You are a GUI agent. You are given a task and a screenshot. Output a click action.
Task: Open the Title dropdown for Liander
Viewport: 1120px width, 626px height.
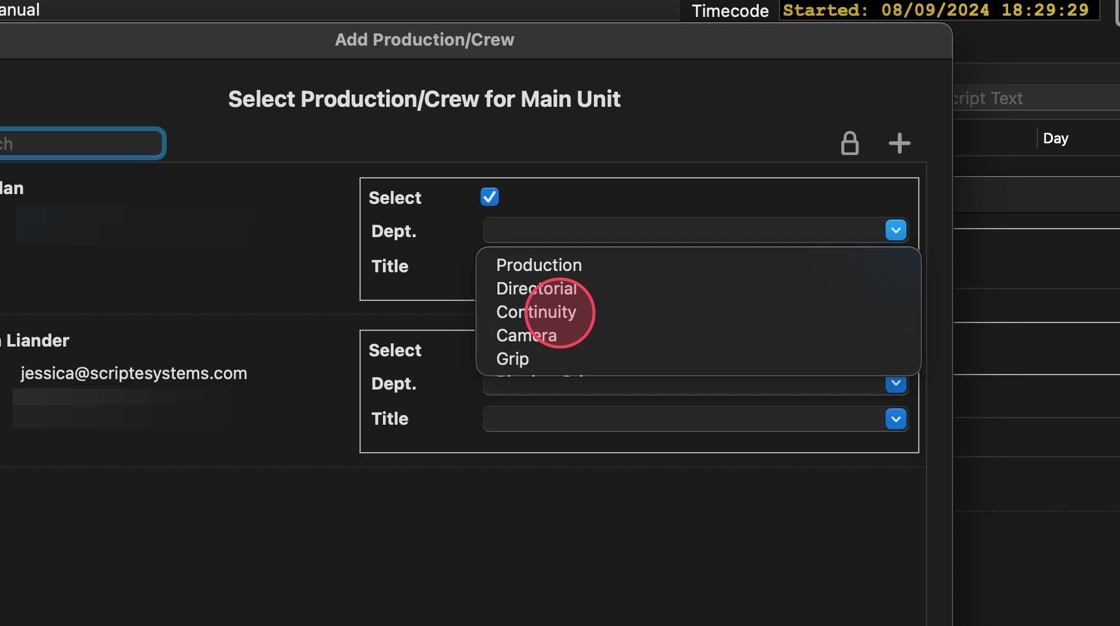(x=895, y=419)
